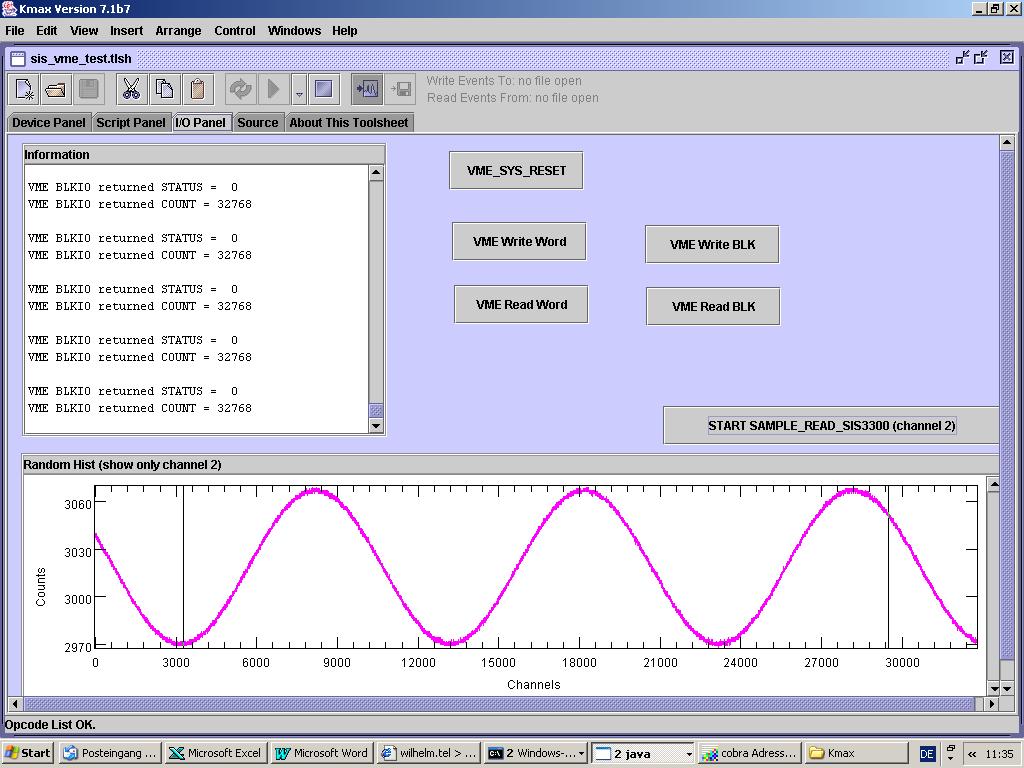This screenshot has height=768, width=1024.
Task: Expand the '2 java' taskbar group dropdown
Action: 688,754
